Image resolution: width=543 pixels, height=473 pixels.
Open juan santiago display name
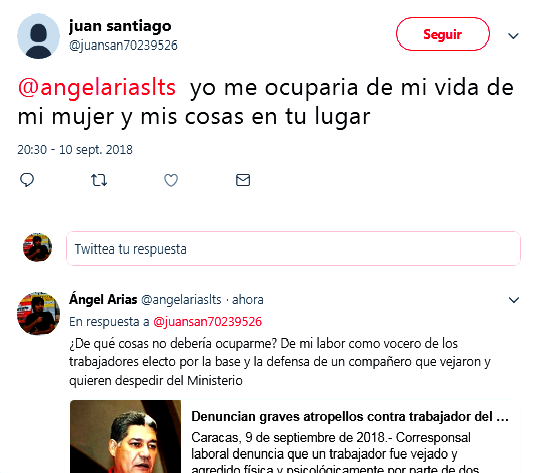coord(120,26)
